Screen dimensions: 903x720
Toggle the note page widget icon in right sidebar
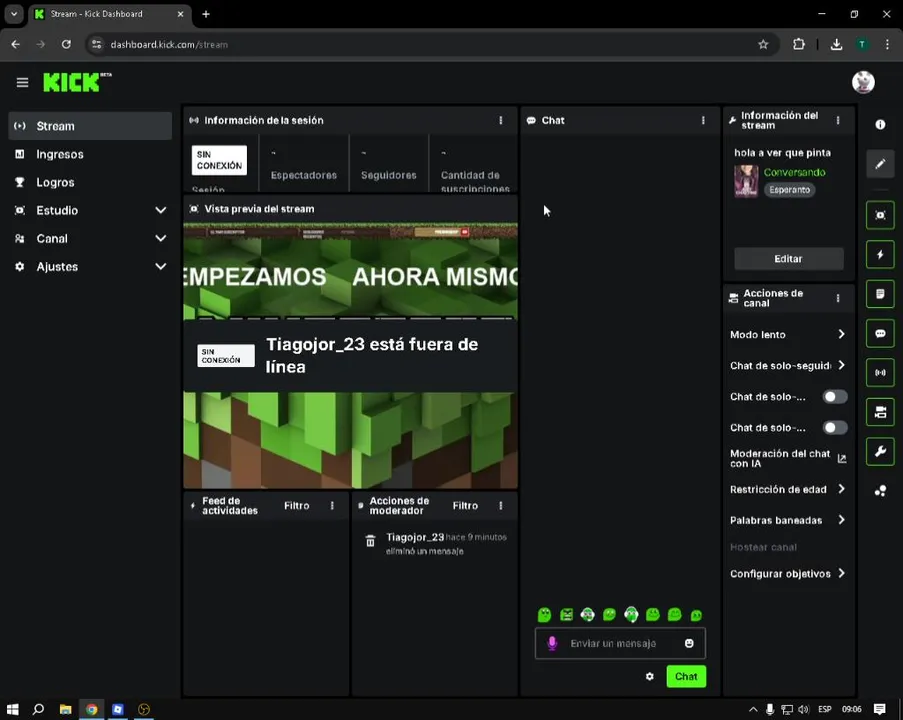pos(880,294)
